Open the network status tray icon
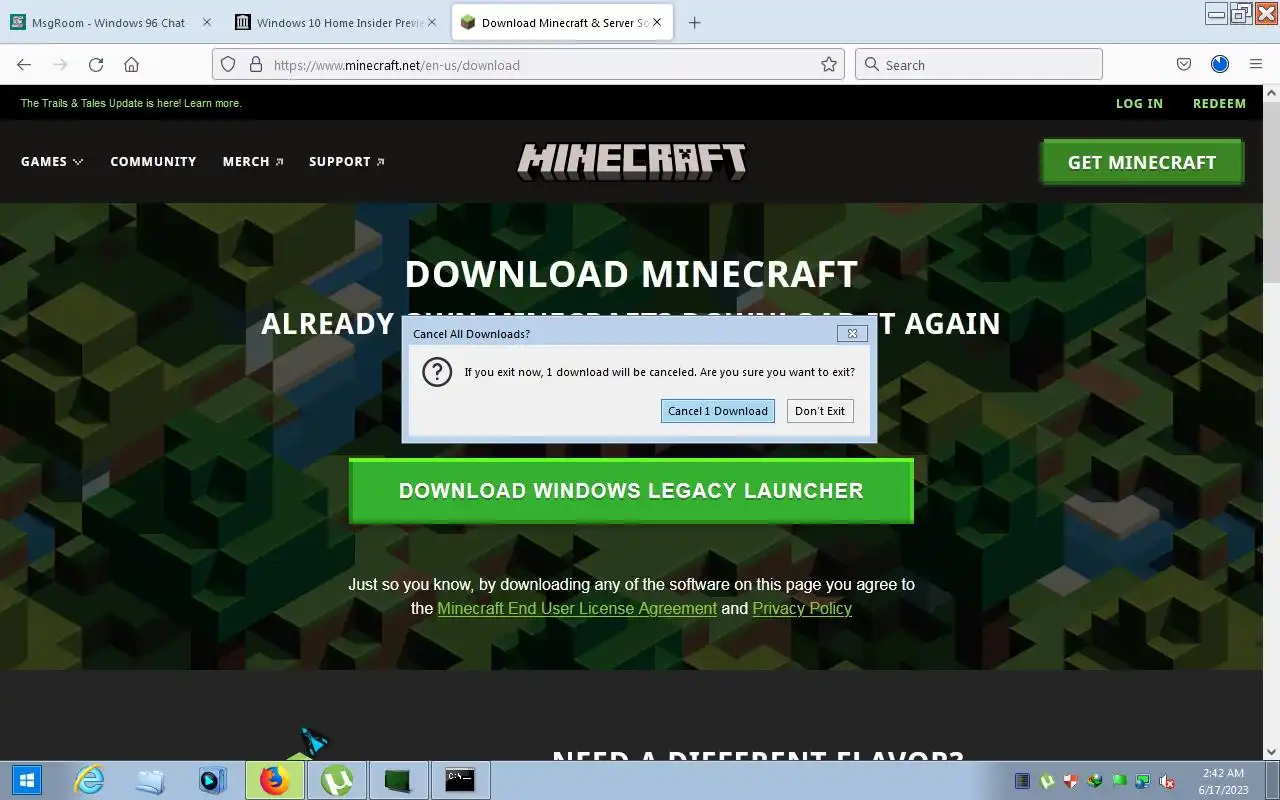 point(1142,781)
